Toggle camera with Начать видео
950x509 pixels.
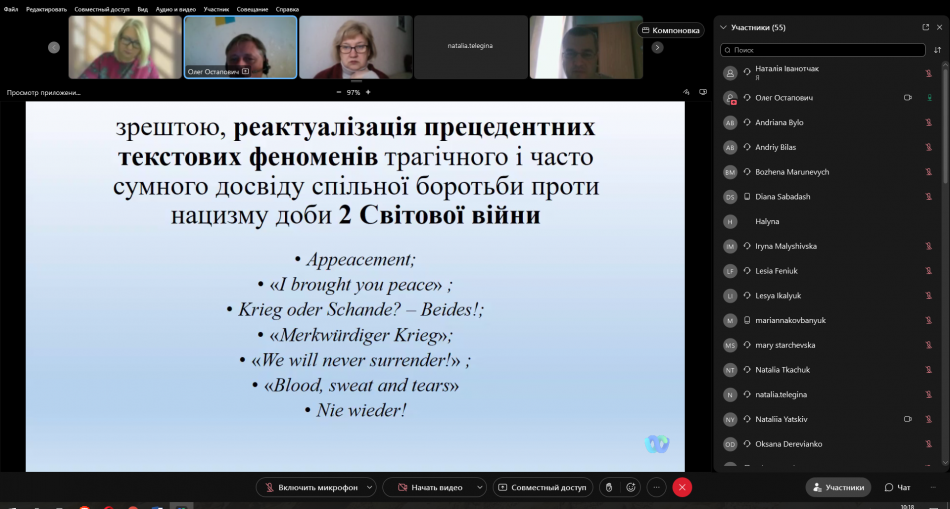(429, 487)
